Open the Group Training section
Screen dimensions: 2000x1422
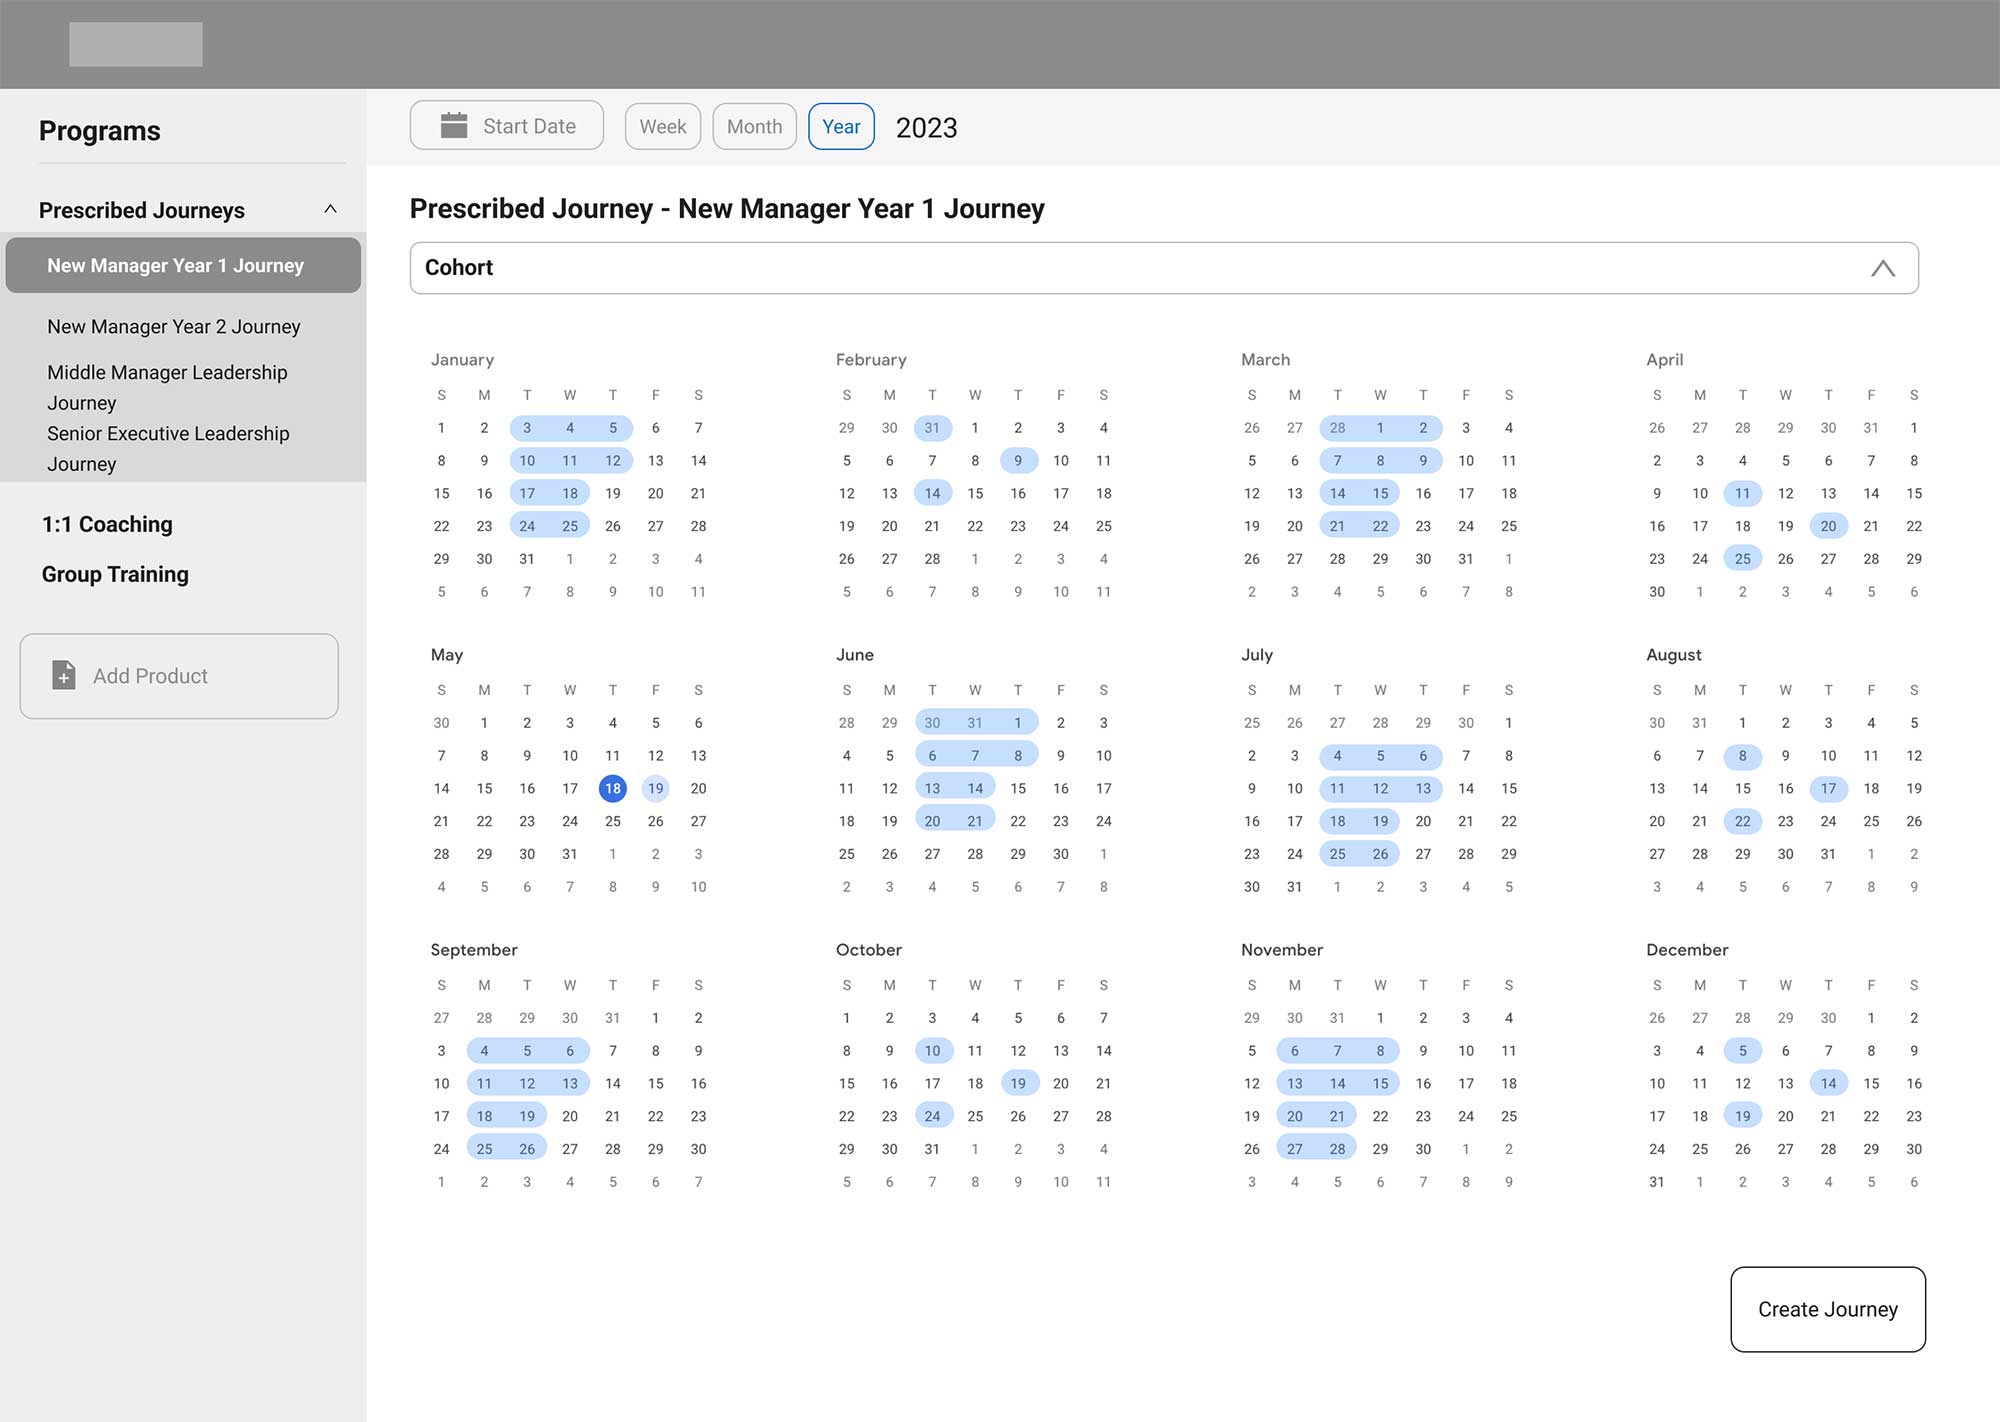click(x=115, y=574)
